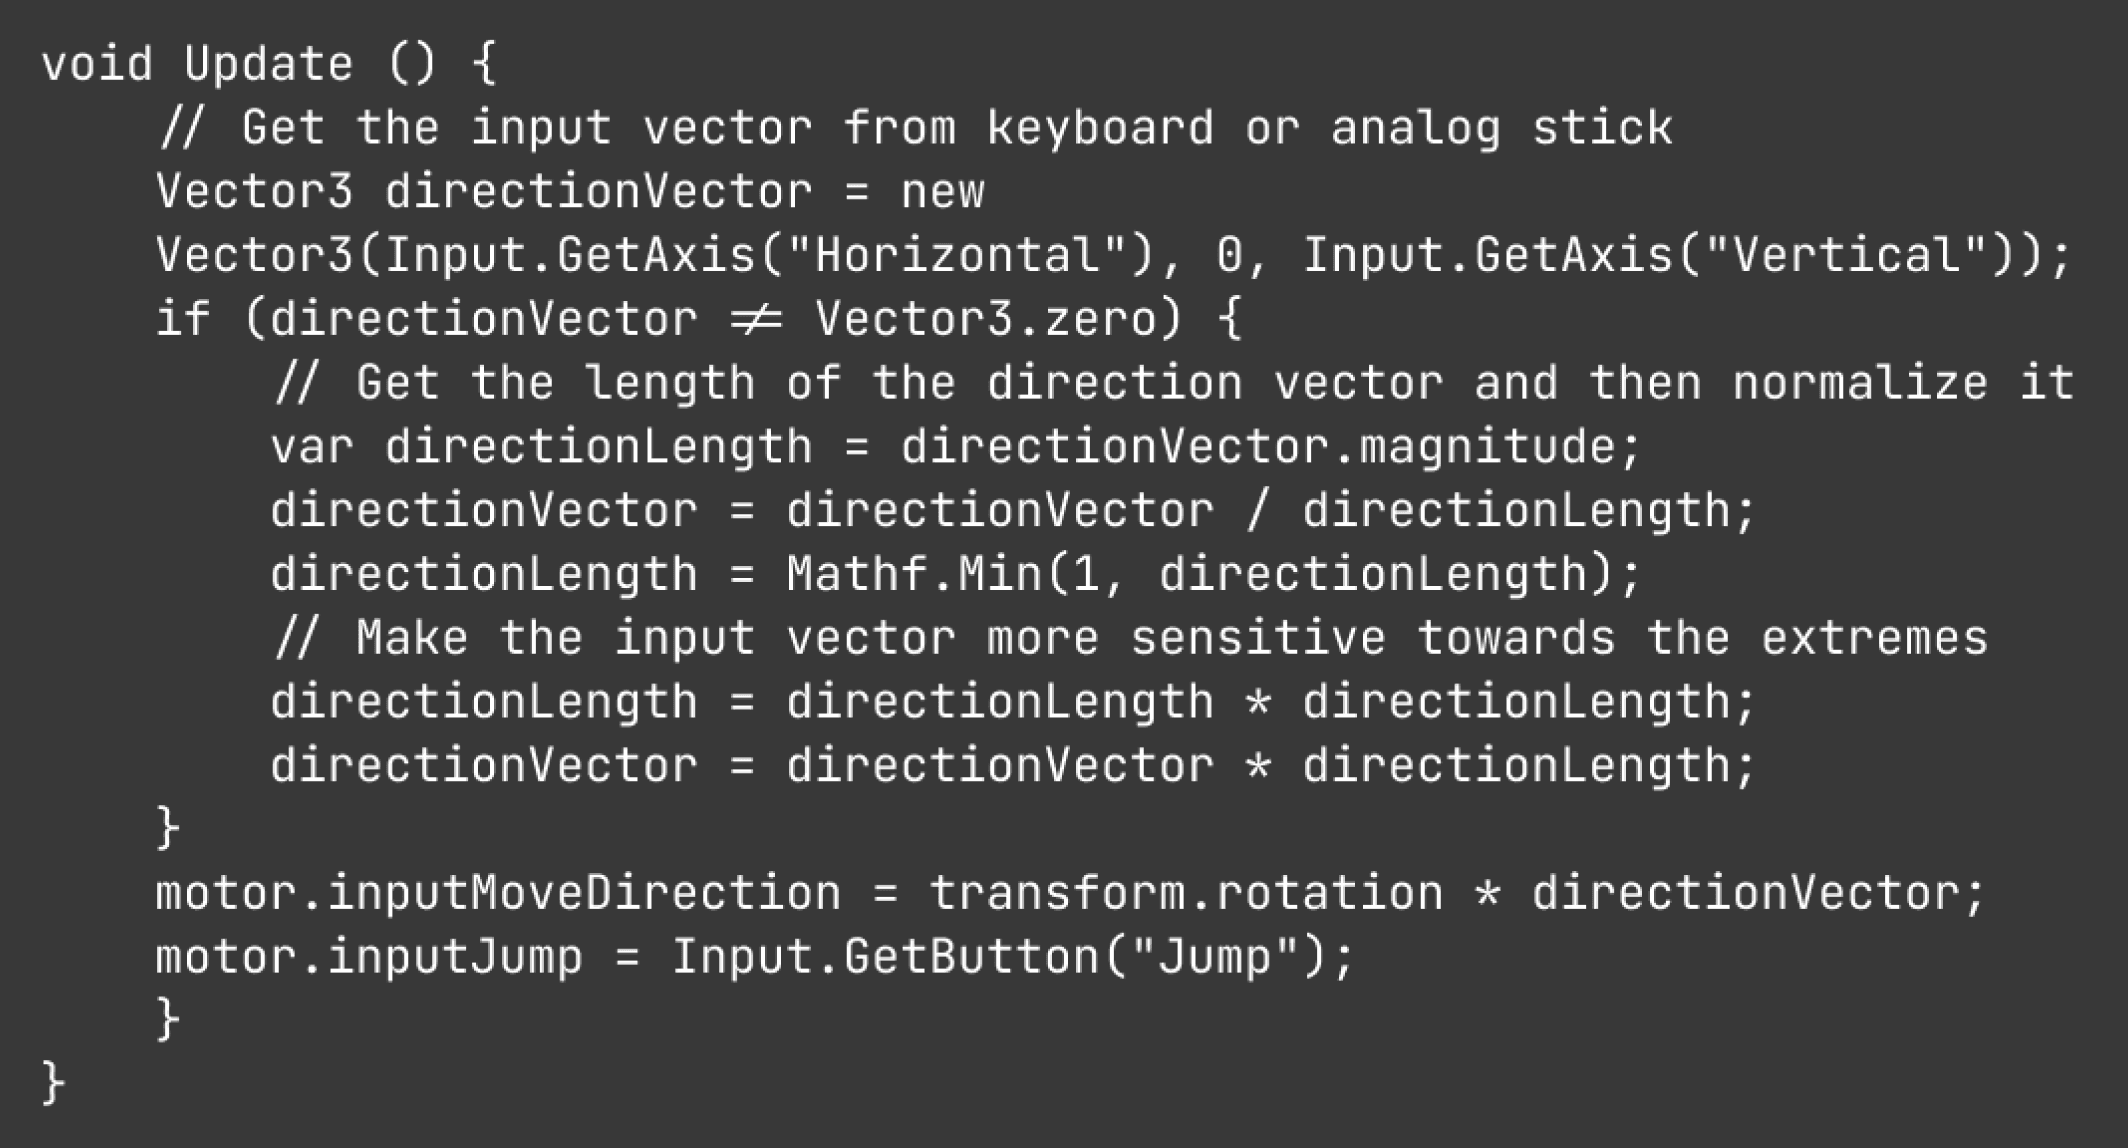Click the division operator between directionVector and directionLength
This screenshot has height=1148, width=2128.
tap(1257, 511)
